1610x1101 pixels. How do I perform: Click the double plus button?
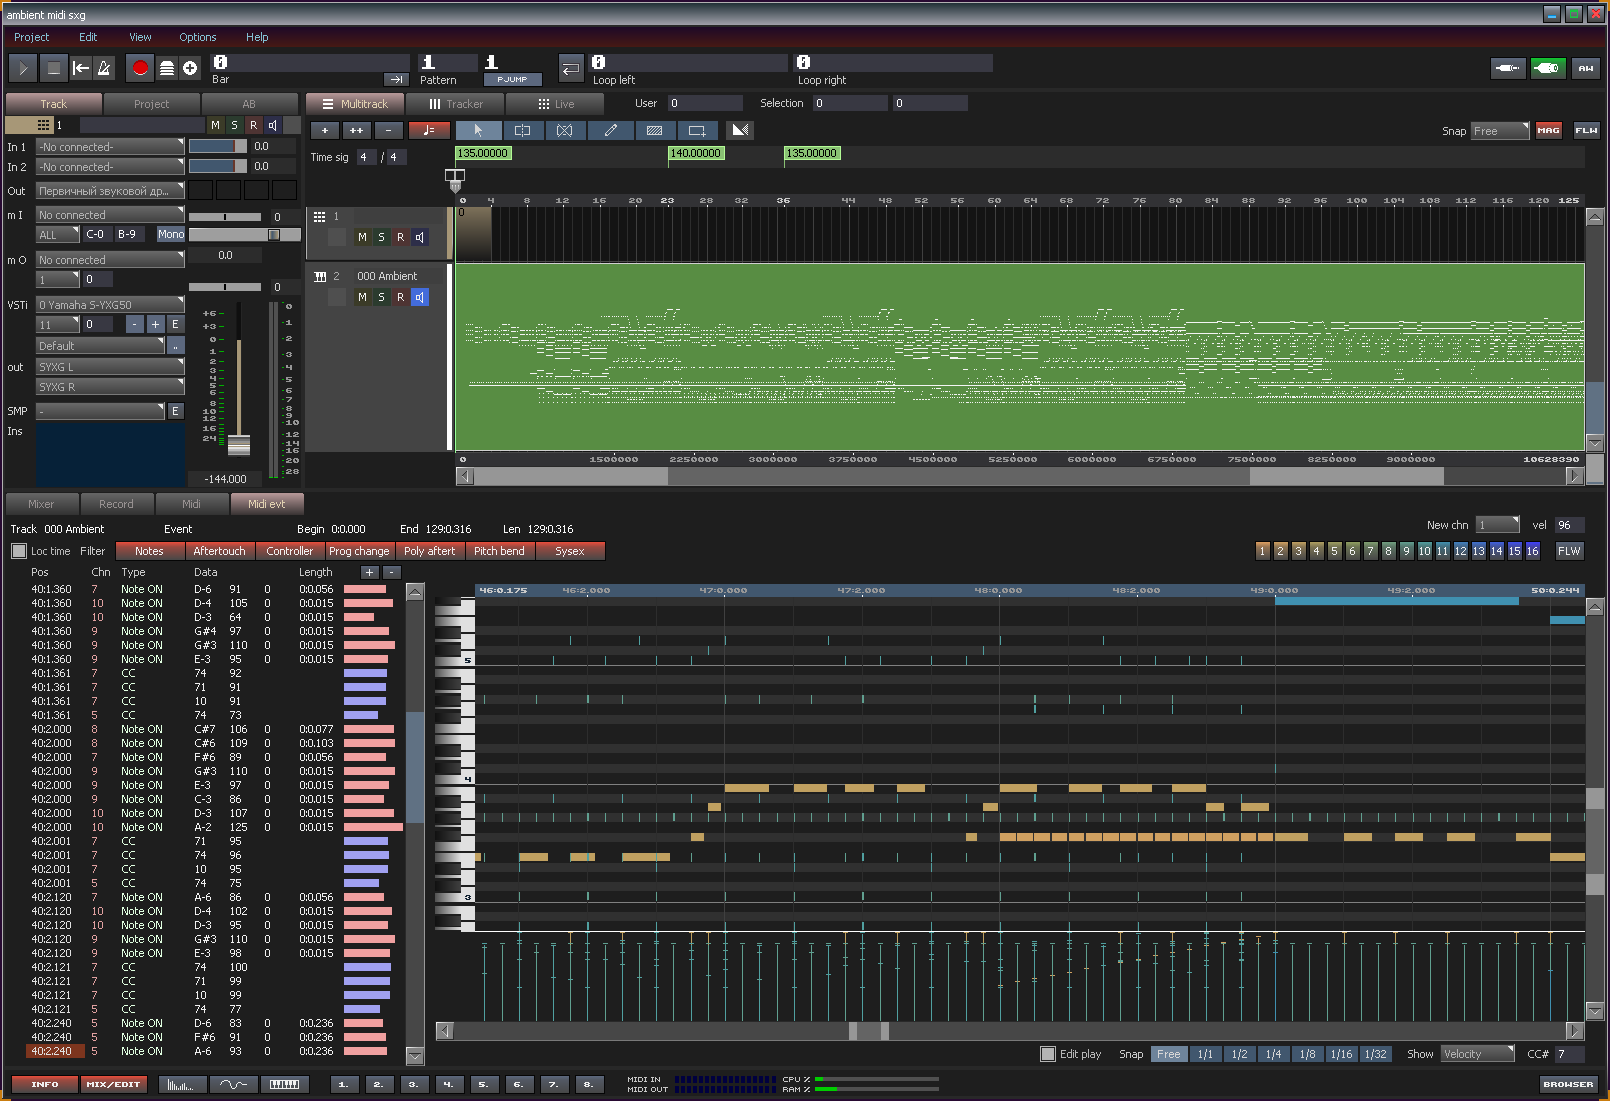pos(356,130)
